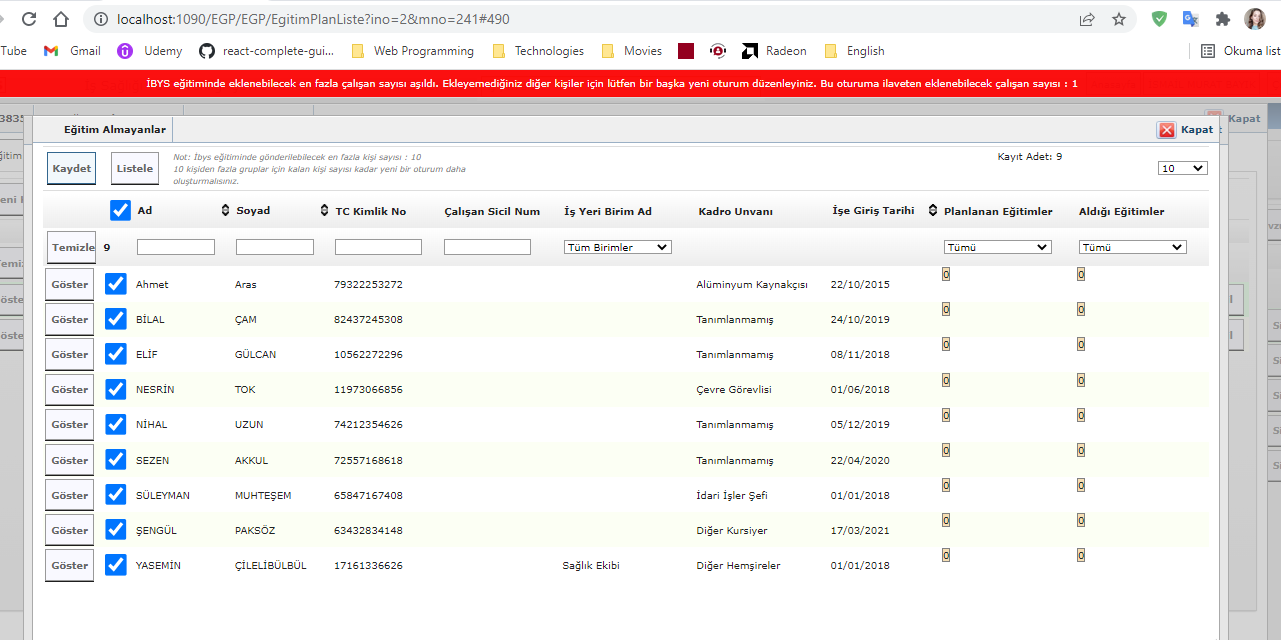The image size is (1281, 640).
Task: Bookmark page with the star icon
Action: point(1118,19)
